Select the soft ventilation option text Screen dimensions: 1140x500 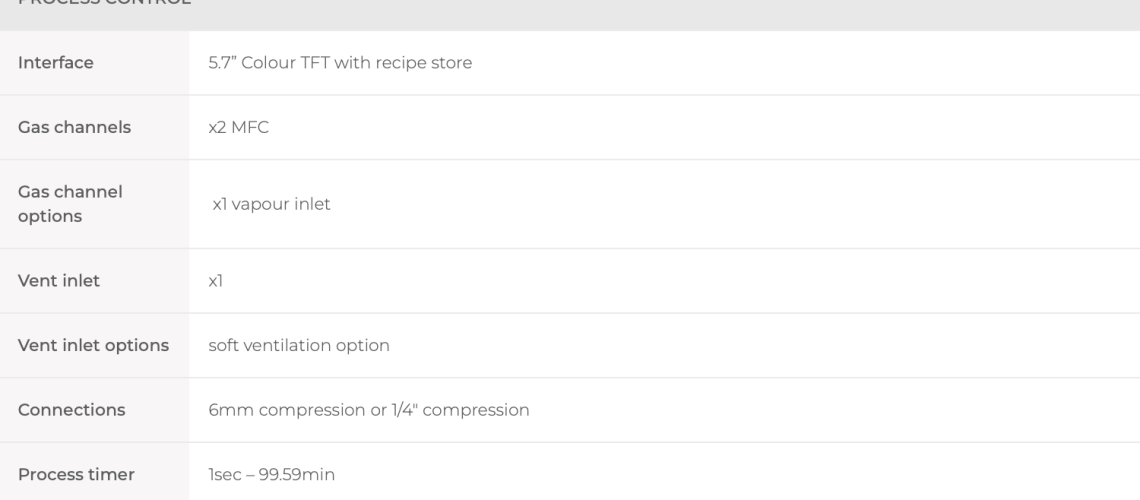[299, 345]
